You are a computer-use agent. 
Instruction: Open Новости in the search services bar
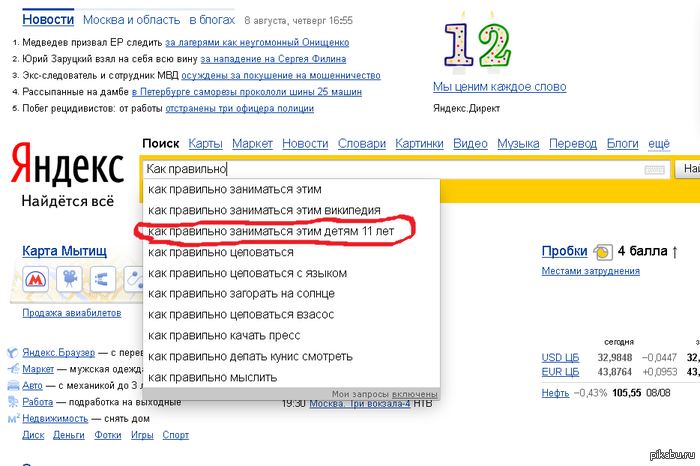(x=305, y=144)
